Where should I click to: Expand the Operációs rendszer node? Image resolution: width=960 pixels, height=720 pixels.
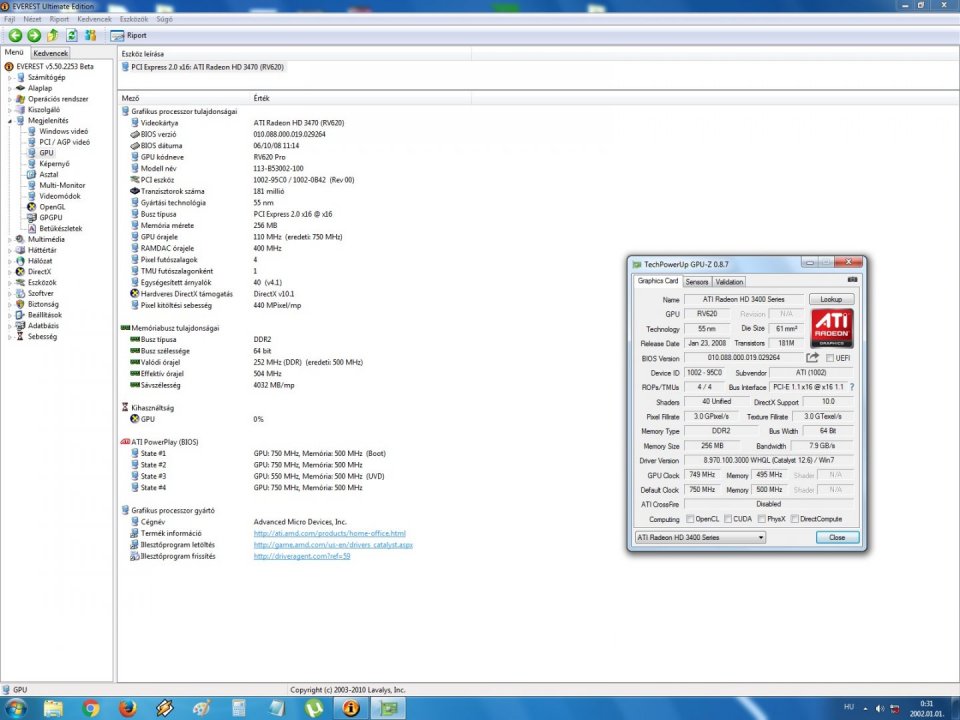10,99
